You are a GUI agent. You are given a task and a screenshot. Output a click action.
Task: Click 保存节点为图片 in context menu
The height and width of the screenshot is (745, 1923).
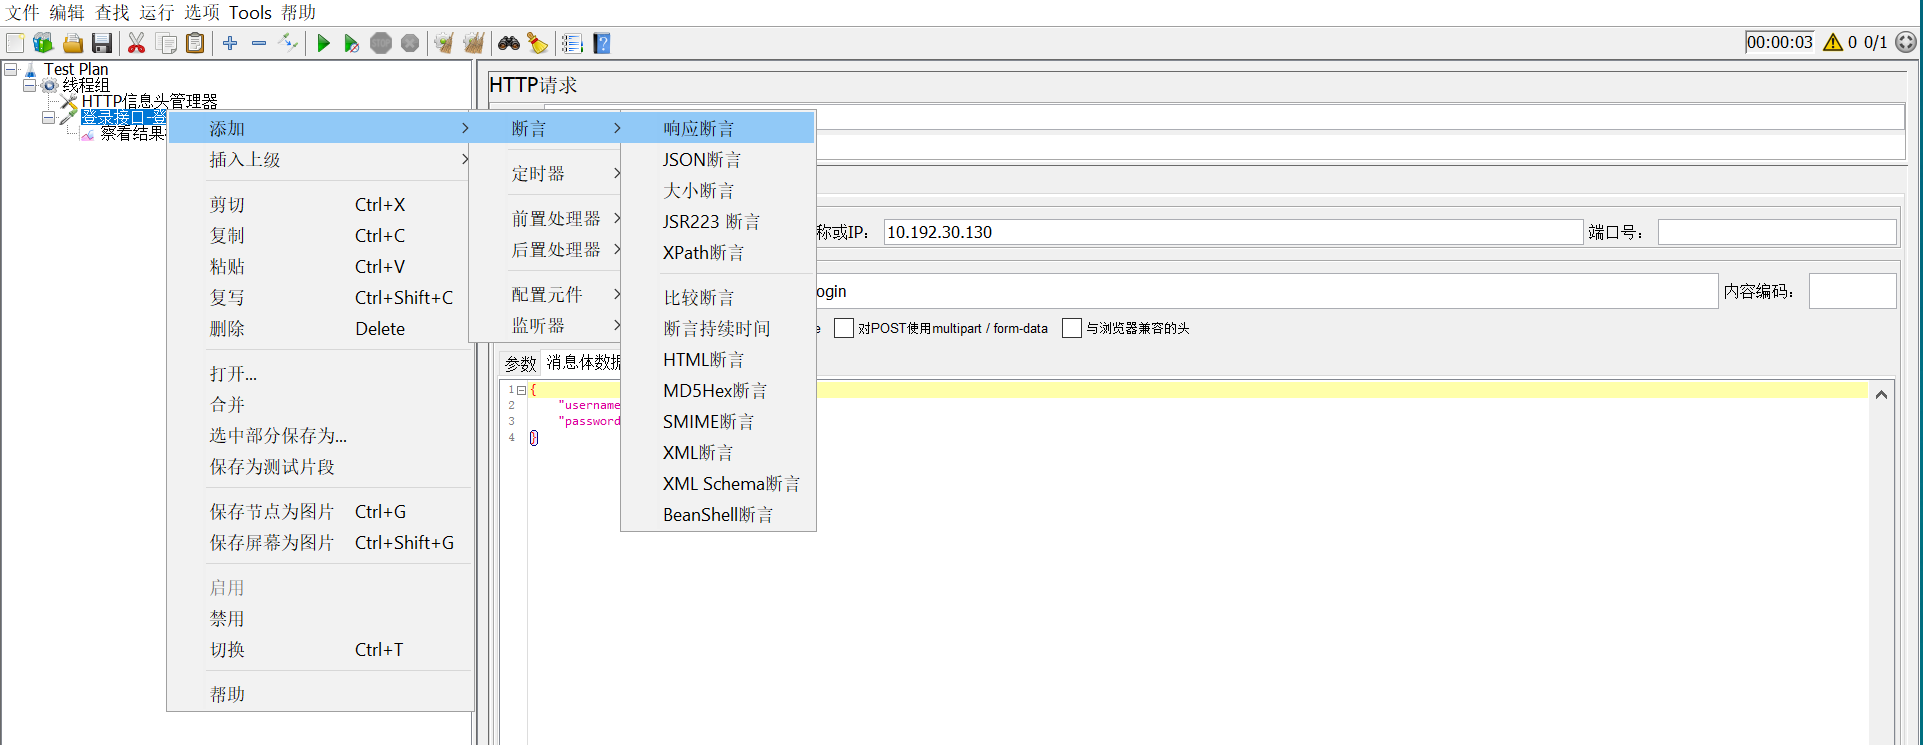coord(320,511)
